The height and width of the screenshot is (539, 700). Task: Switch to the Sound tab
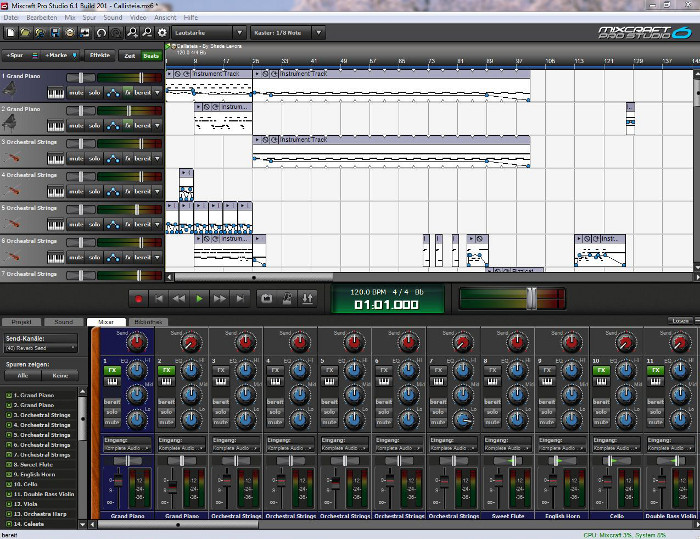[63, 322]
